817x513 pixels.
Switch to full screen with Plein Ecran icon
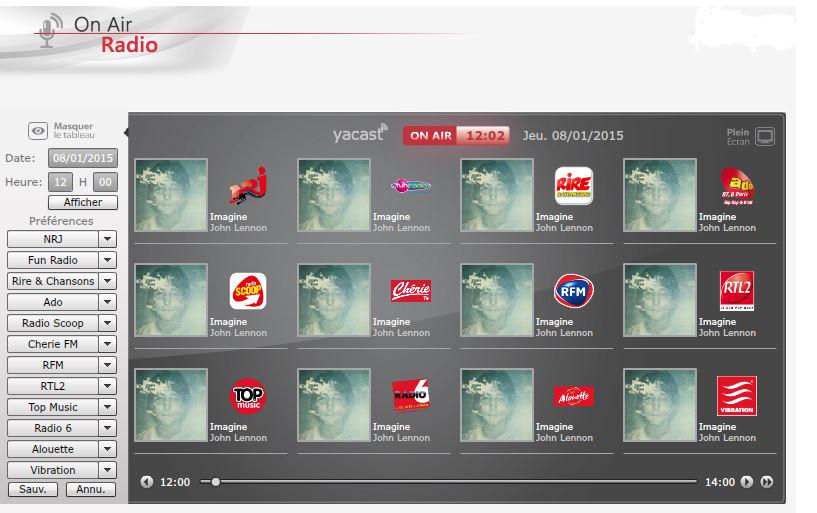[x=765, y=136]
